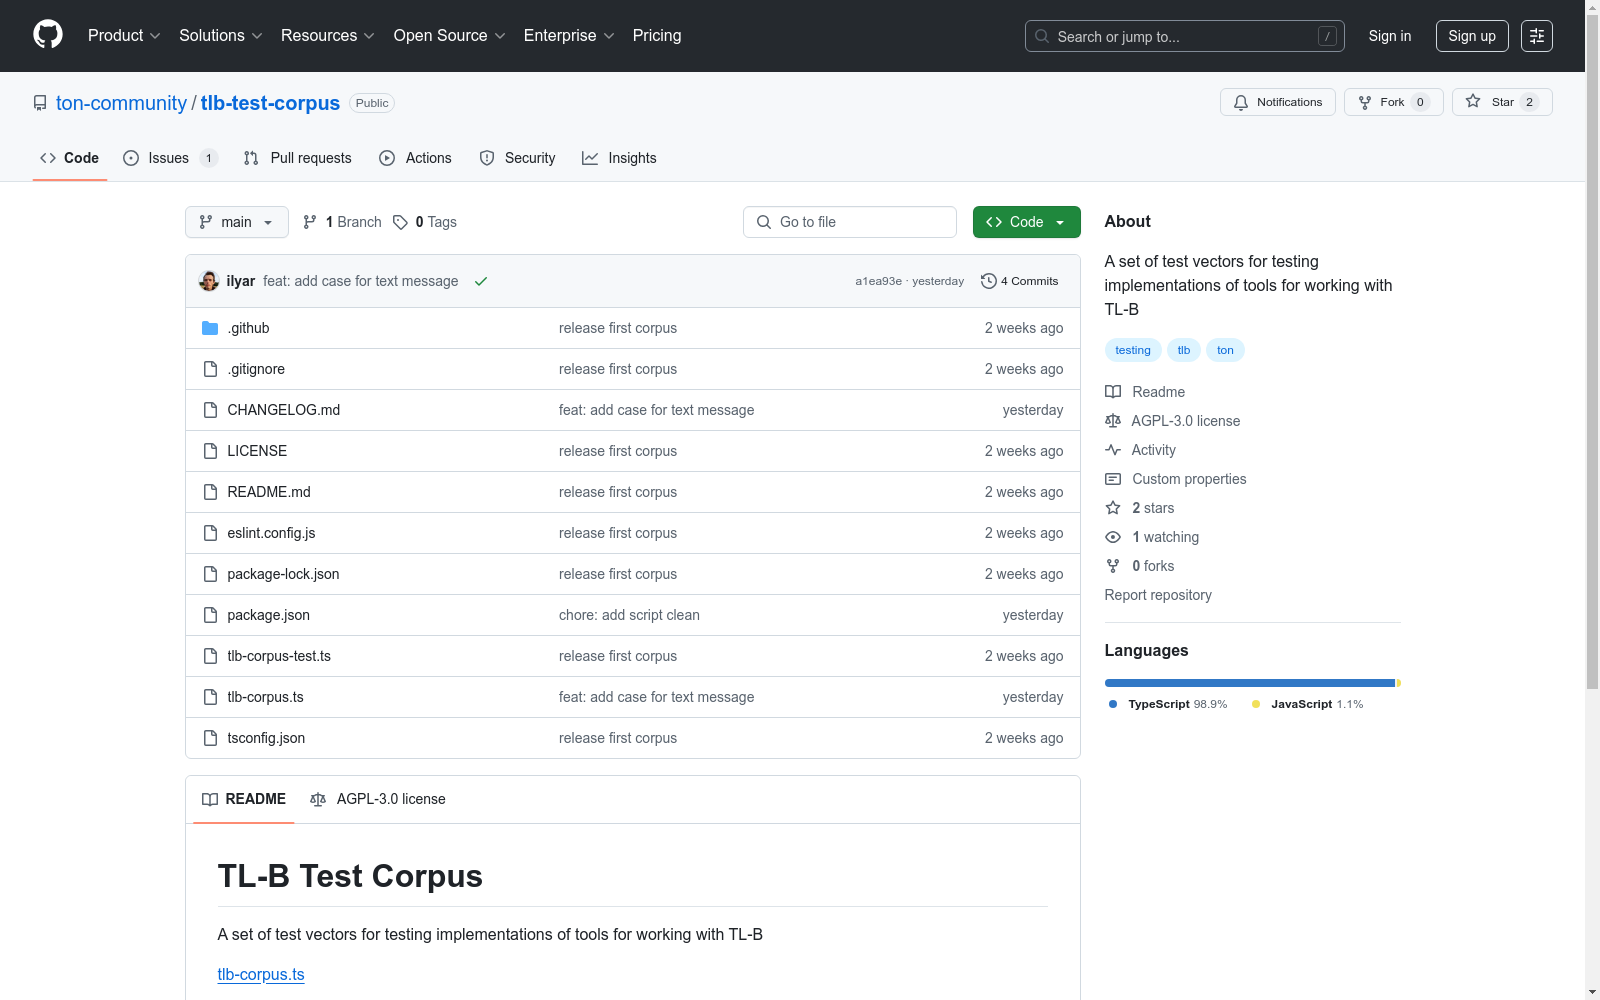Open the main branch switcher dropdown
The image size is (1600, 1000).
pyautogui.click(x=237, y=222)
